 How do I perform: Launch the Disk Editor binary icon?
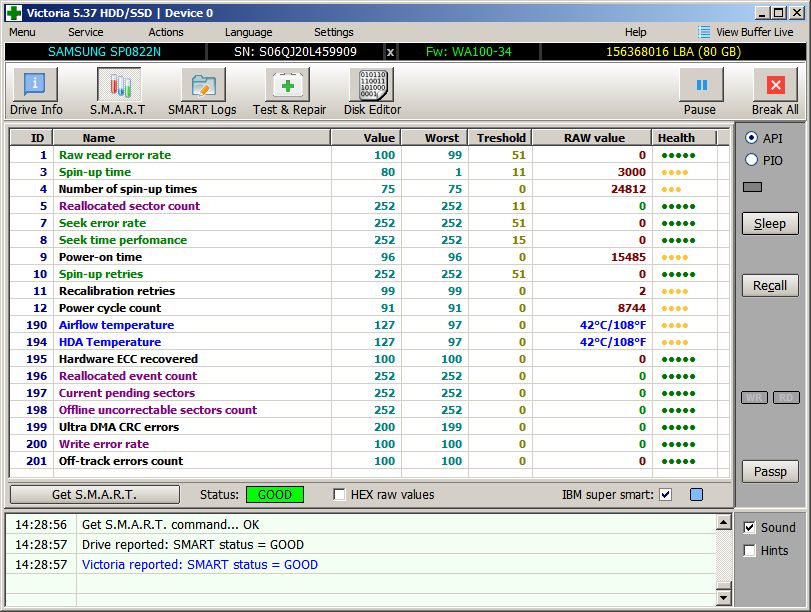coord(372,85)
